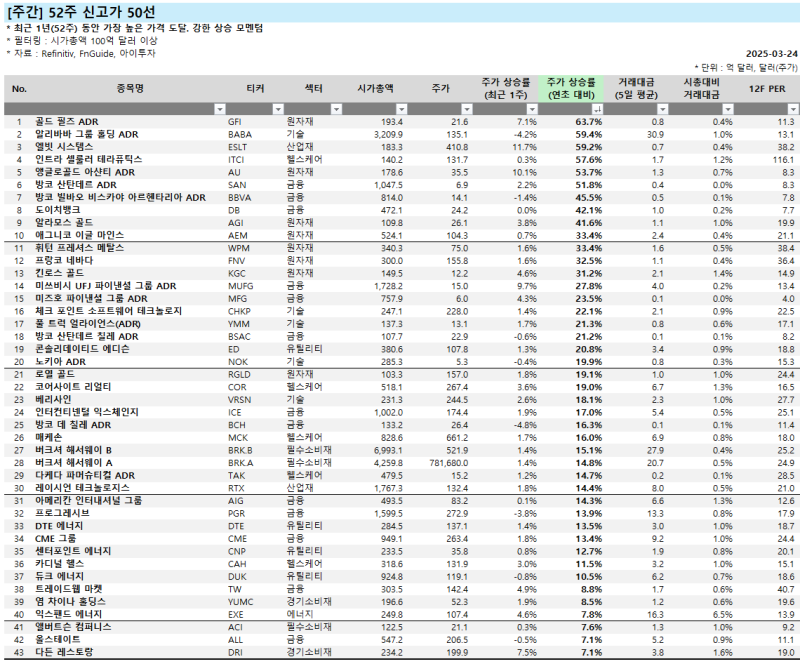
Task: Select the AEM ticker cell
Action: click(237, 235)
